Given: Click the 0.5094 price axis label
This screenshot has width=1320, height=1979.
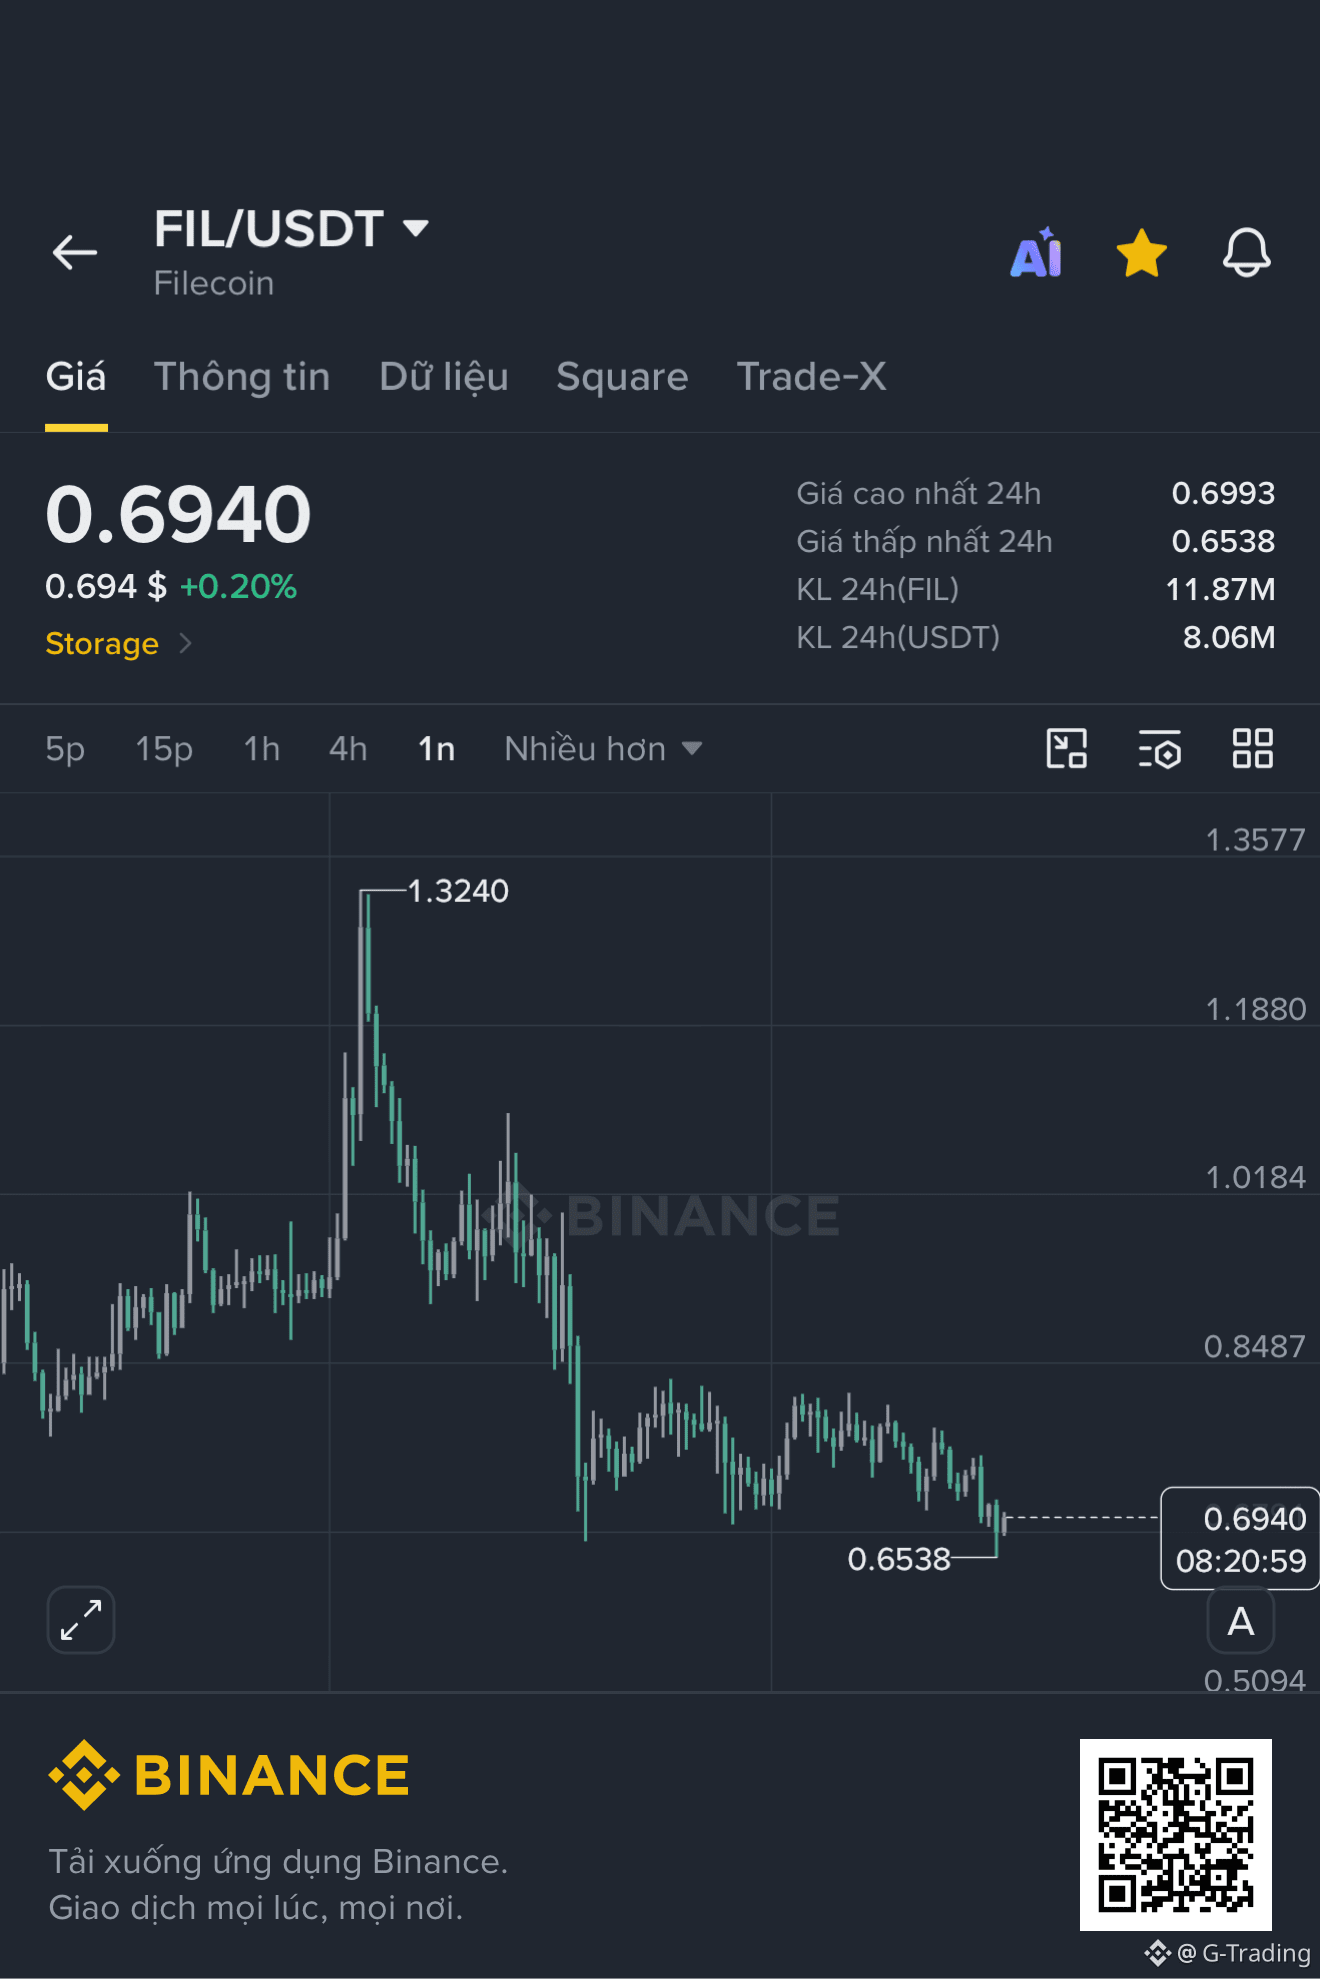Looking at the screenshot, I should point(1255,1680).
